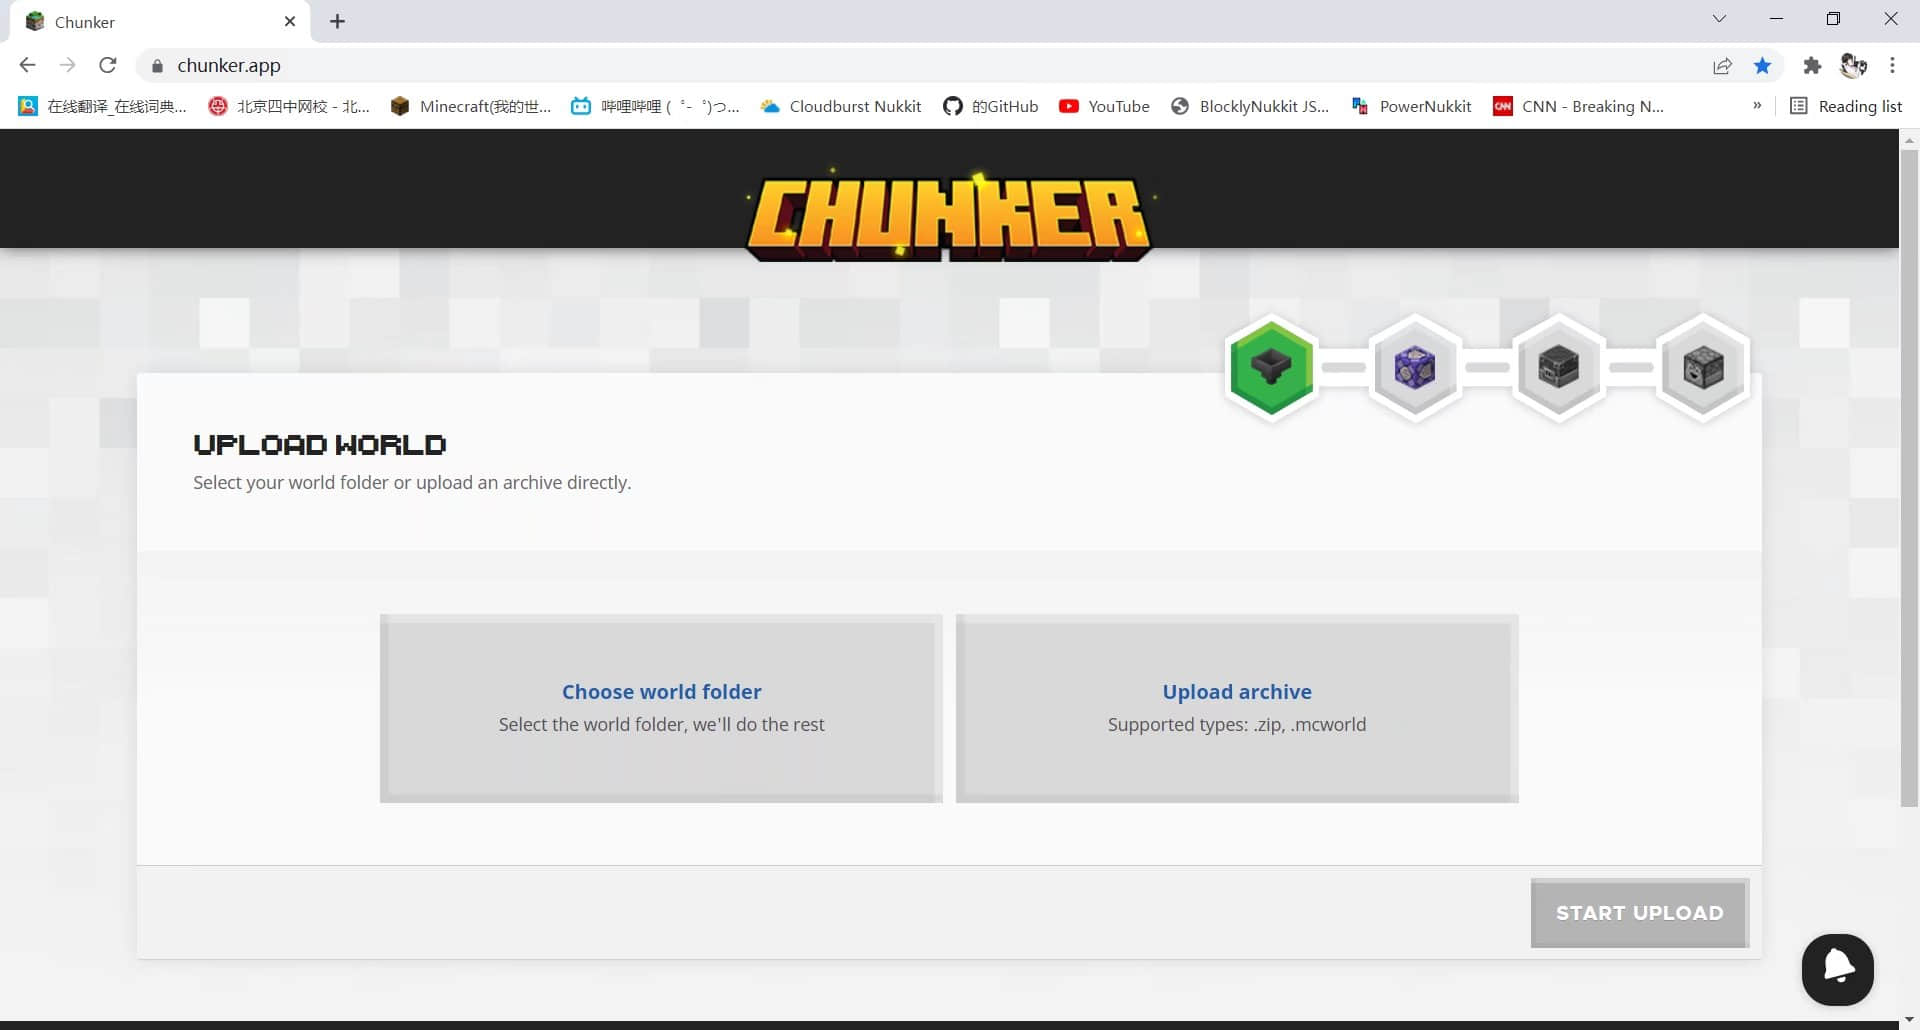Open the Chrome three-dot menu

tap(1892, 66)
